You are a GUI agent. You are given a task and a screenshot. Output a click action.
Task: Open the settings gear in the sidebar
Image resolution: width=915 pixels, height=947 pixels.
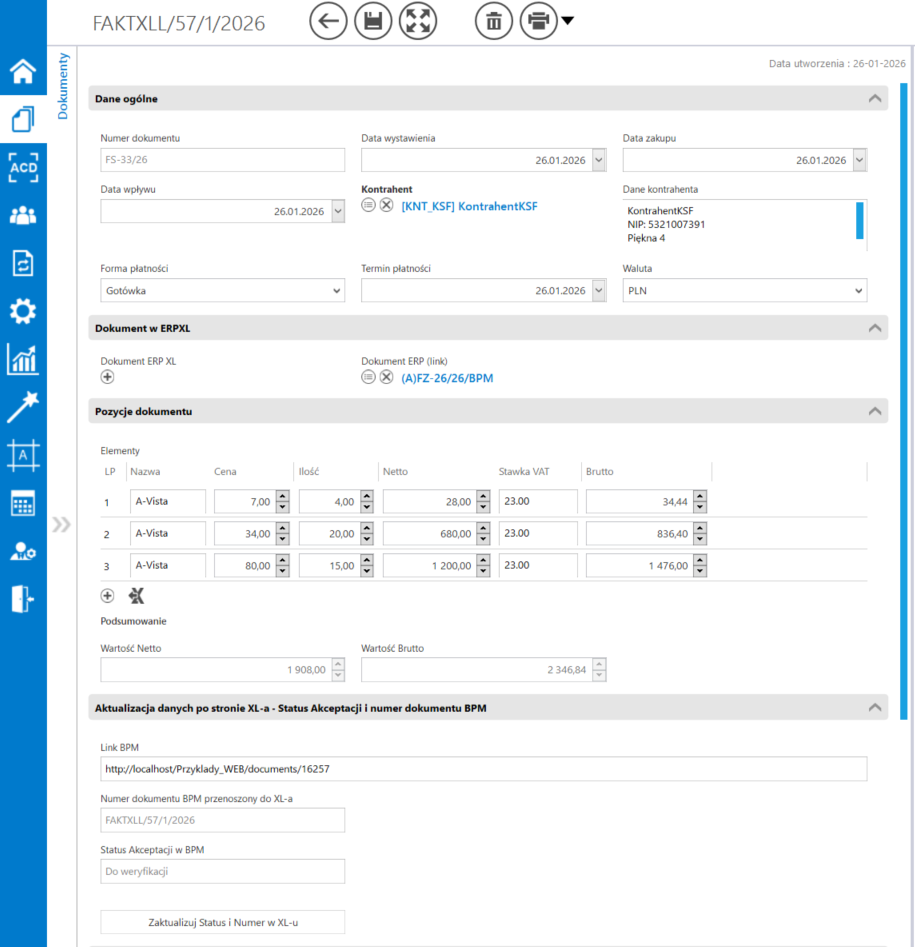[22, 311]
